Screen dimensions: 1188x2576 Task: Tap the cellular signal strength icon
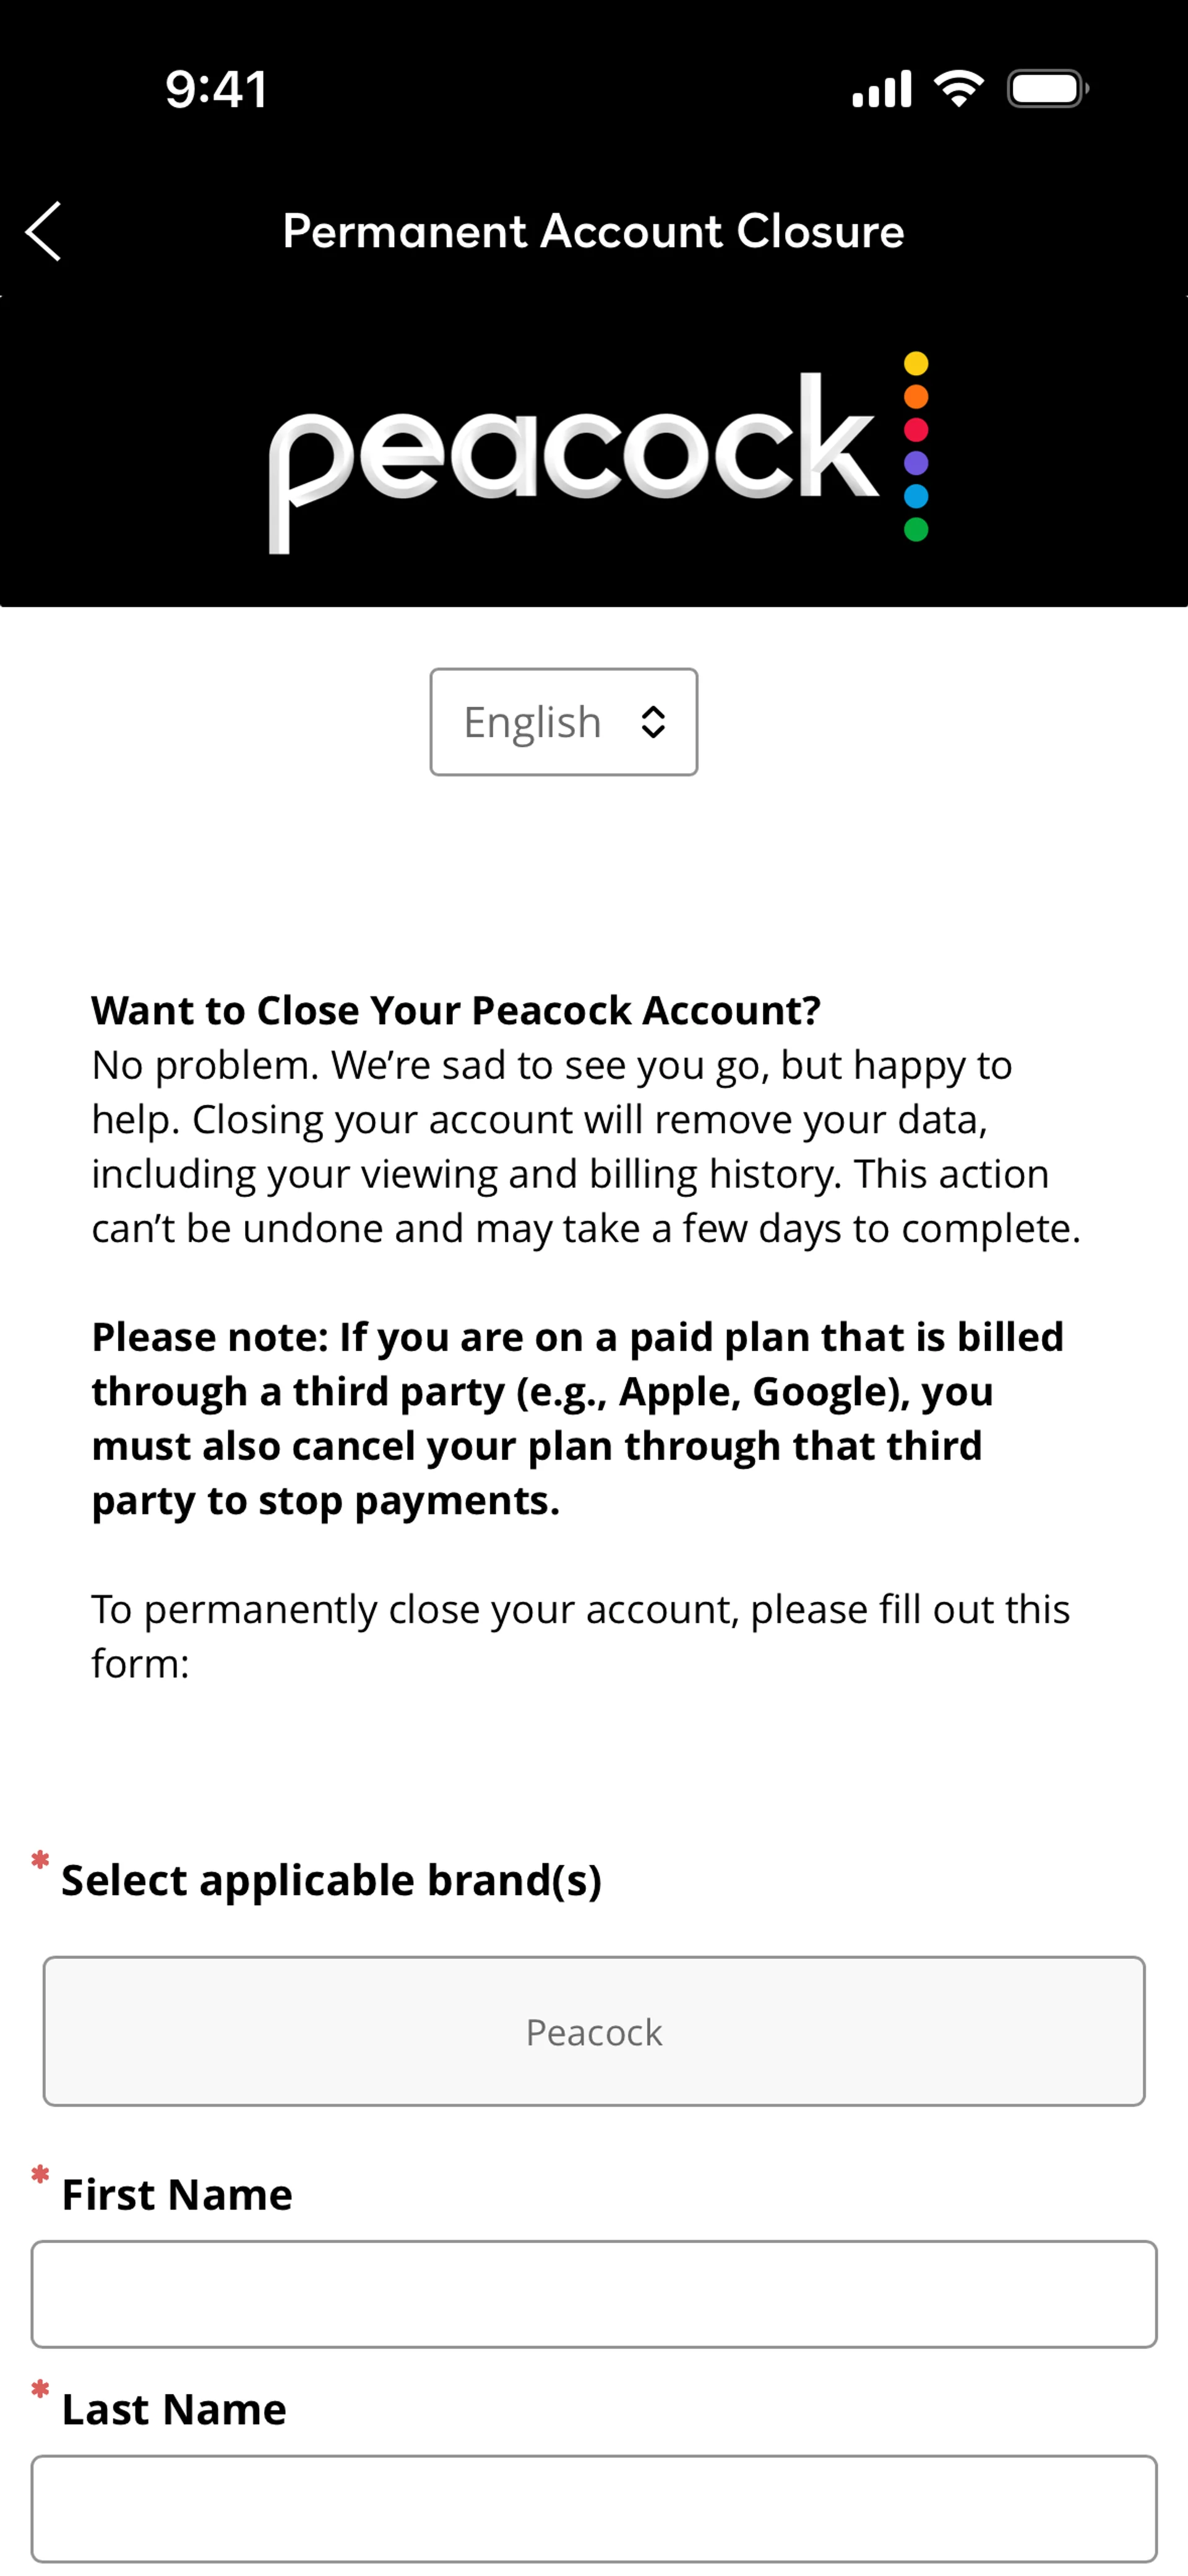(x=881, y=89)
